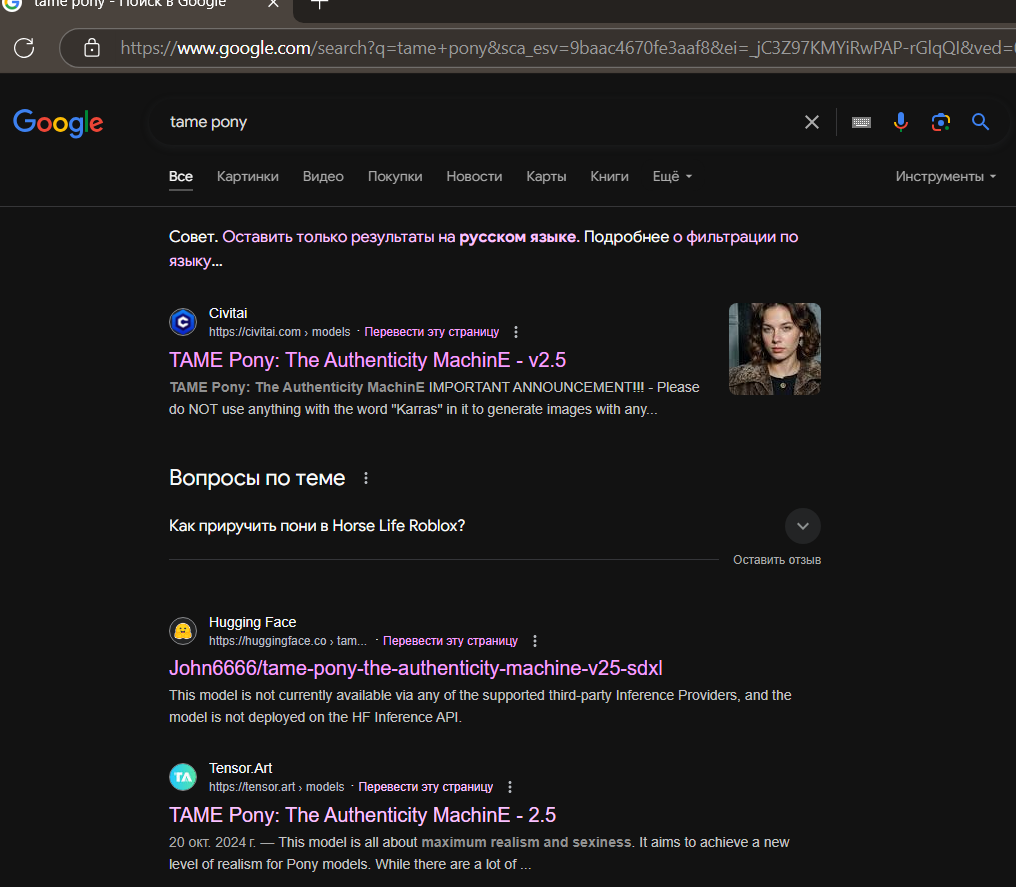The height and width of the screenshot is (887, 1016).
Task: Click the 'Вопросы по теме' heading
Action: click(257, 478)
